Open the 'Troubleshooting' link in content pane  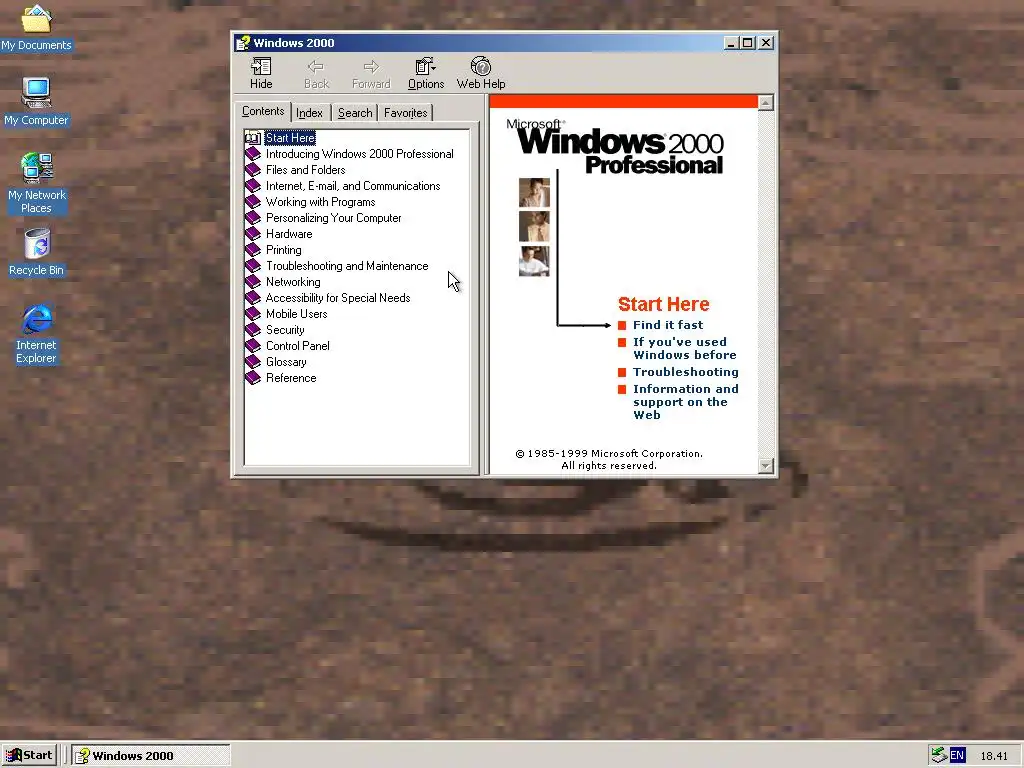(x=686, y=372)
